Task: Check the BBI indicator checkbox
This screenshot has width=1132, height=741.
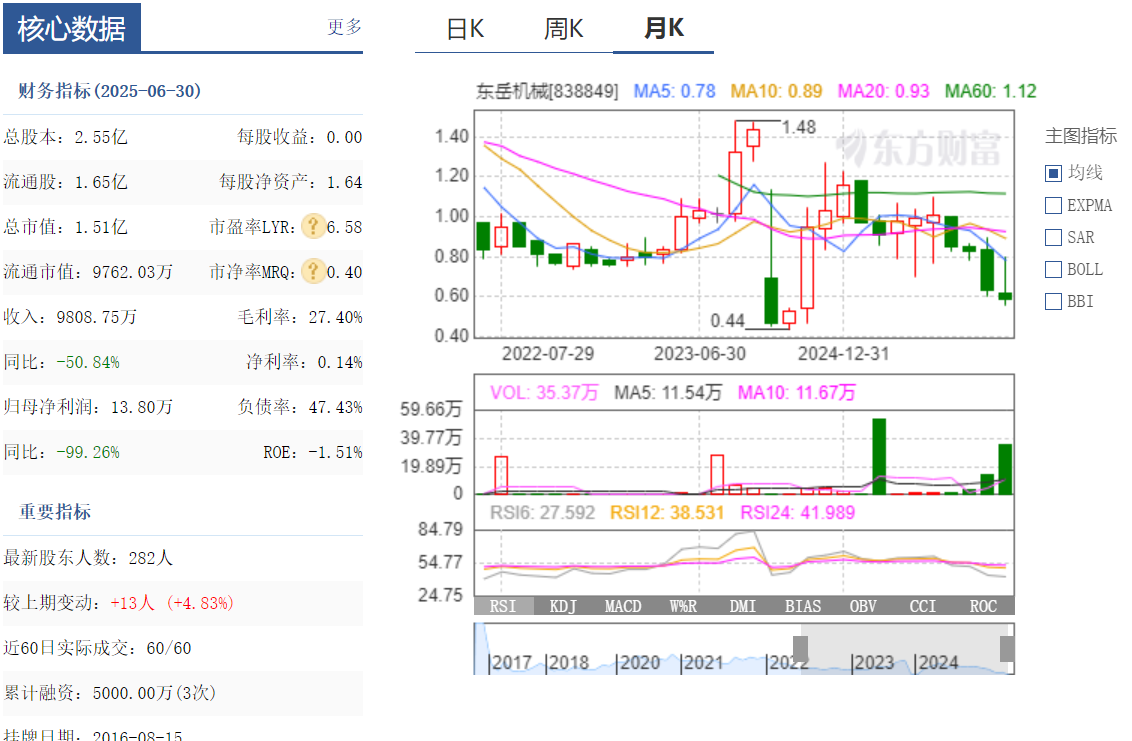Action: click(1053, 301)
